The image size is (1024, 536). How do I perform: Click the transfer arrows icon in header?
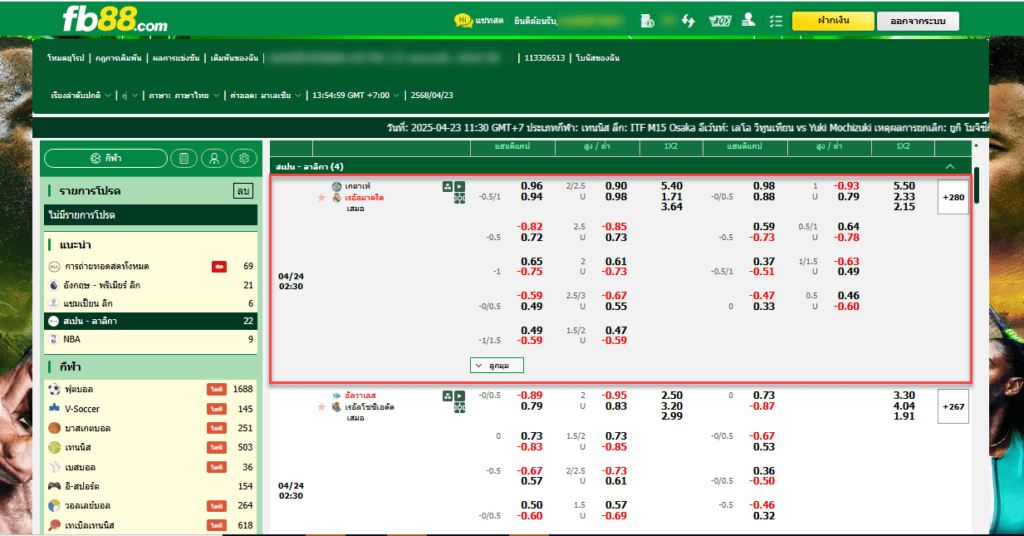(688, 21)
